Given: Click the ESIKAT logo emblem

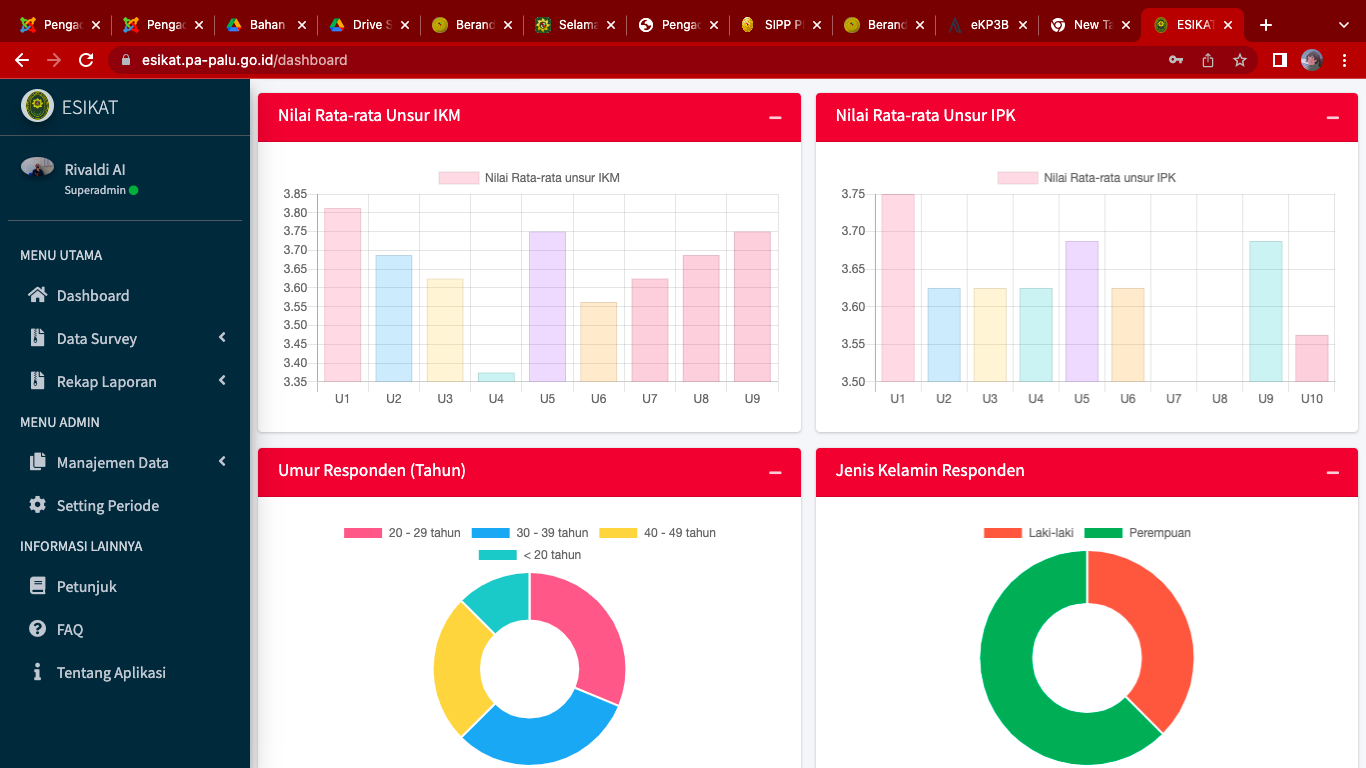Looking at the screenshot, I should (x=37, y=106).
